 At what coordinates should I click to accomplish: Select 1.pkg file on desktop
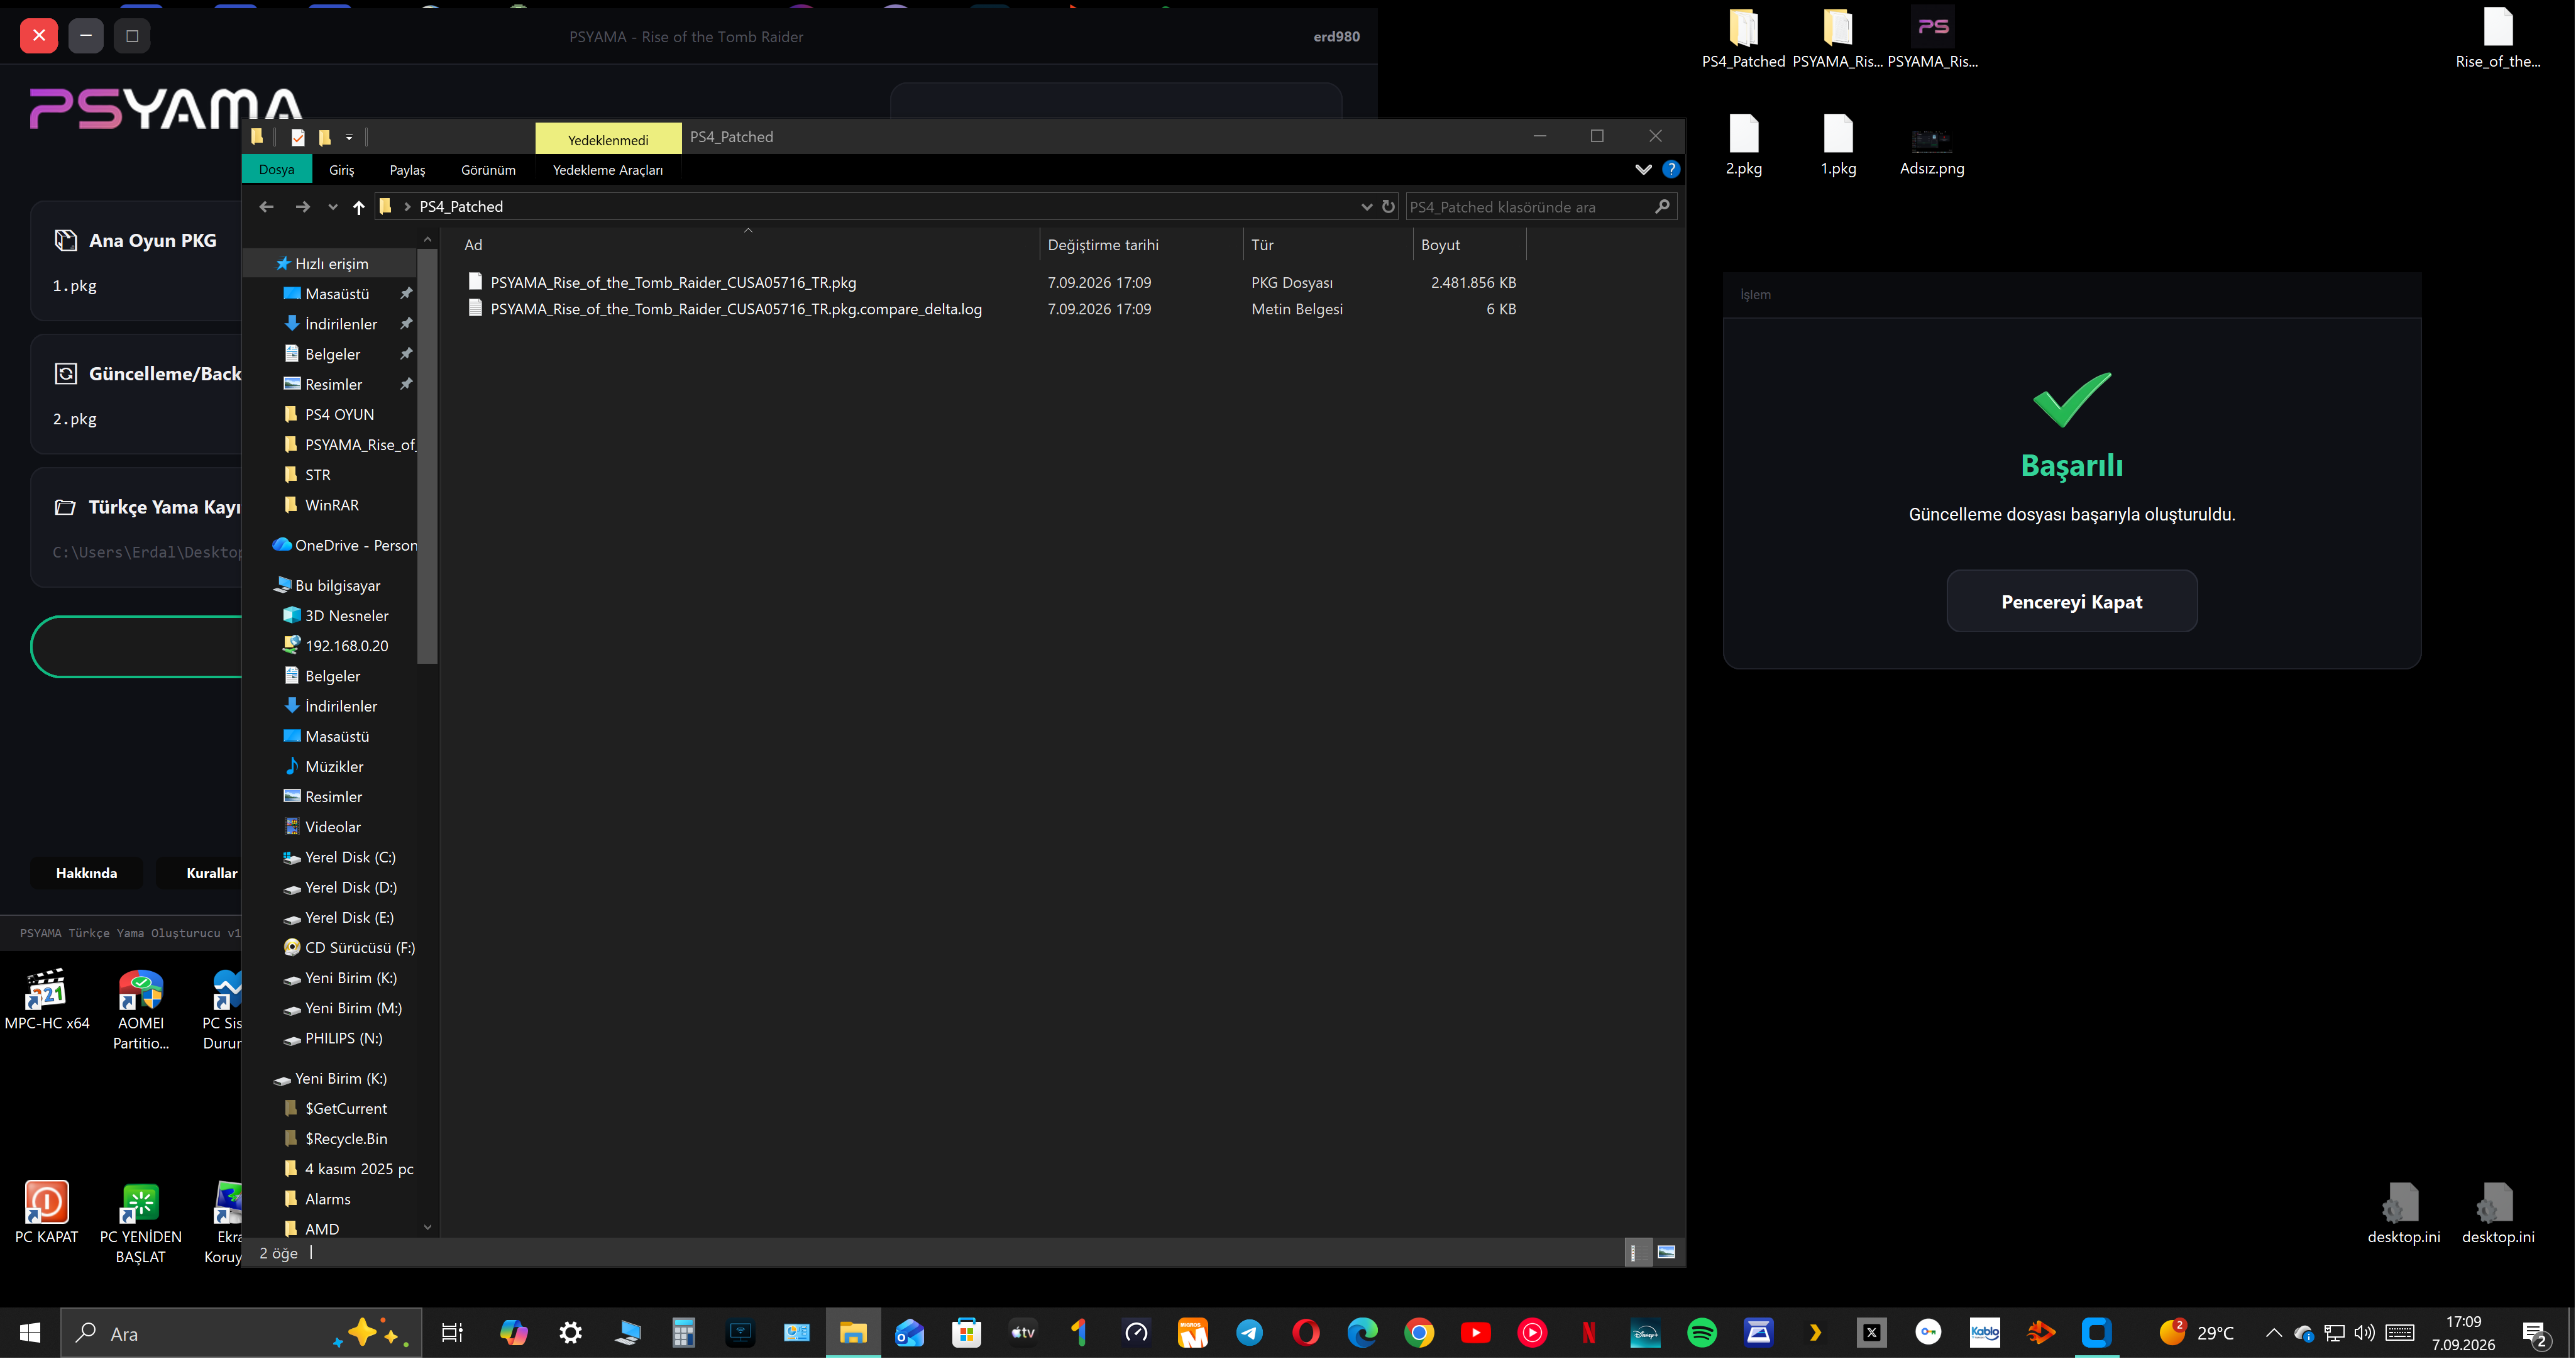pyautogui.click(x=1837, y=145)
